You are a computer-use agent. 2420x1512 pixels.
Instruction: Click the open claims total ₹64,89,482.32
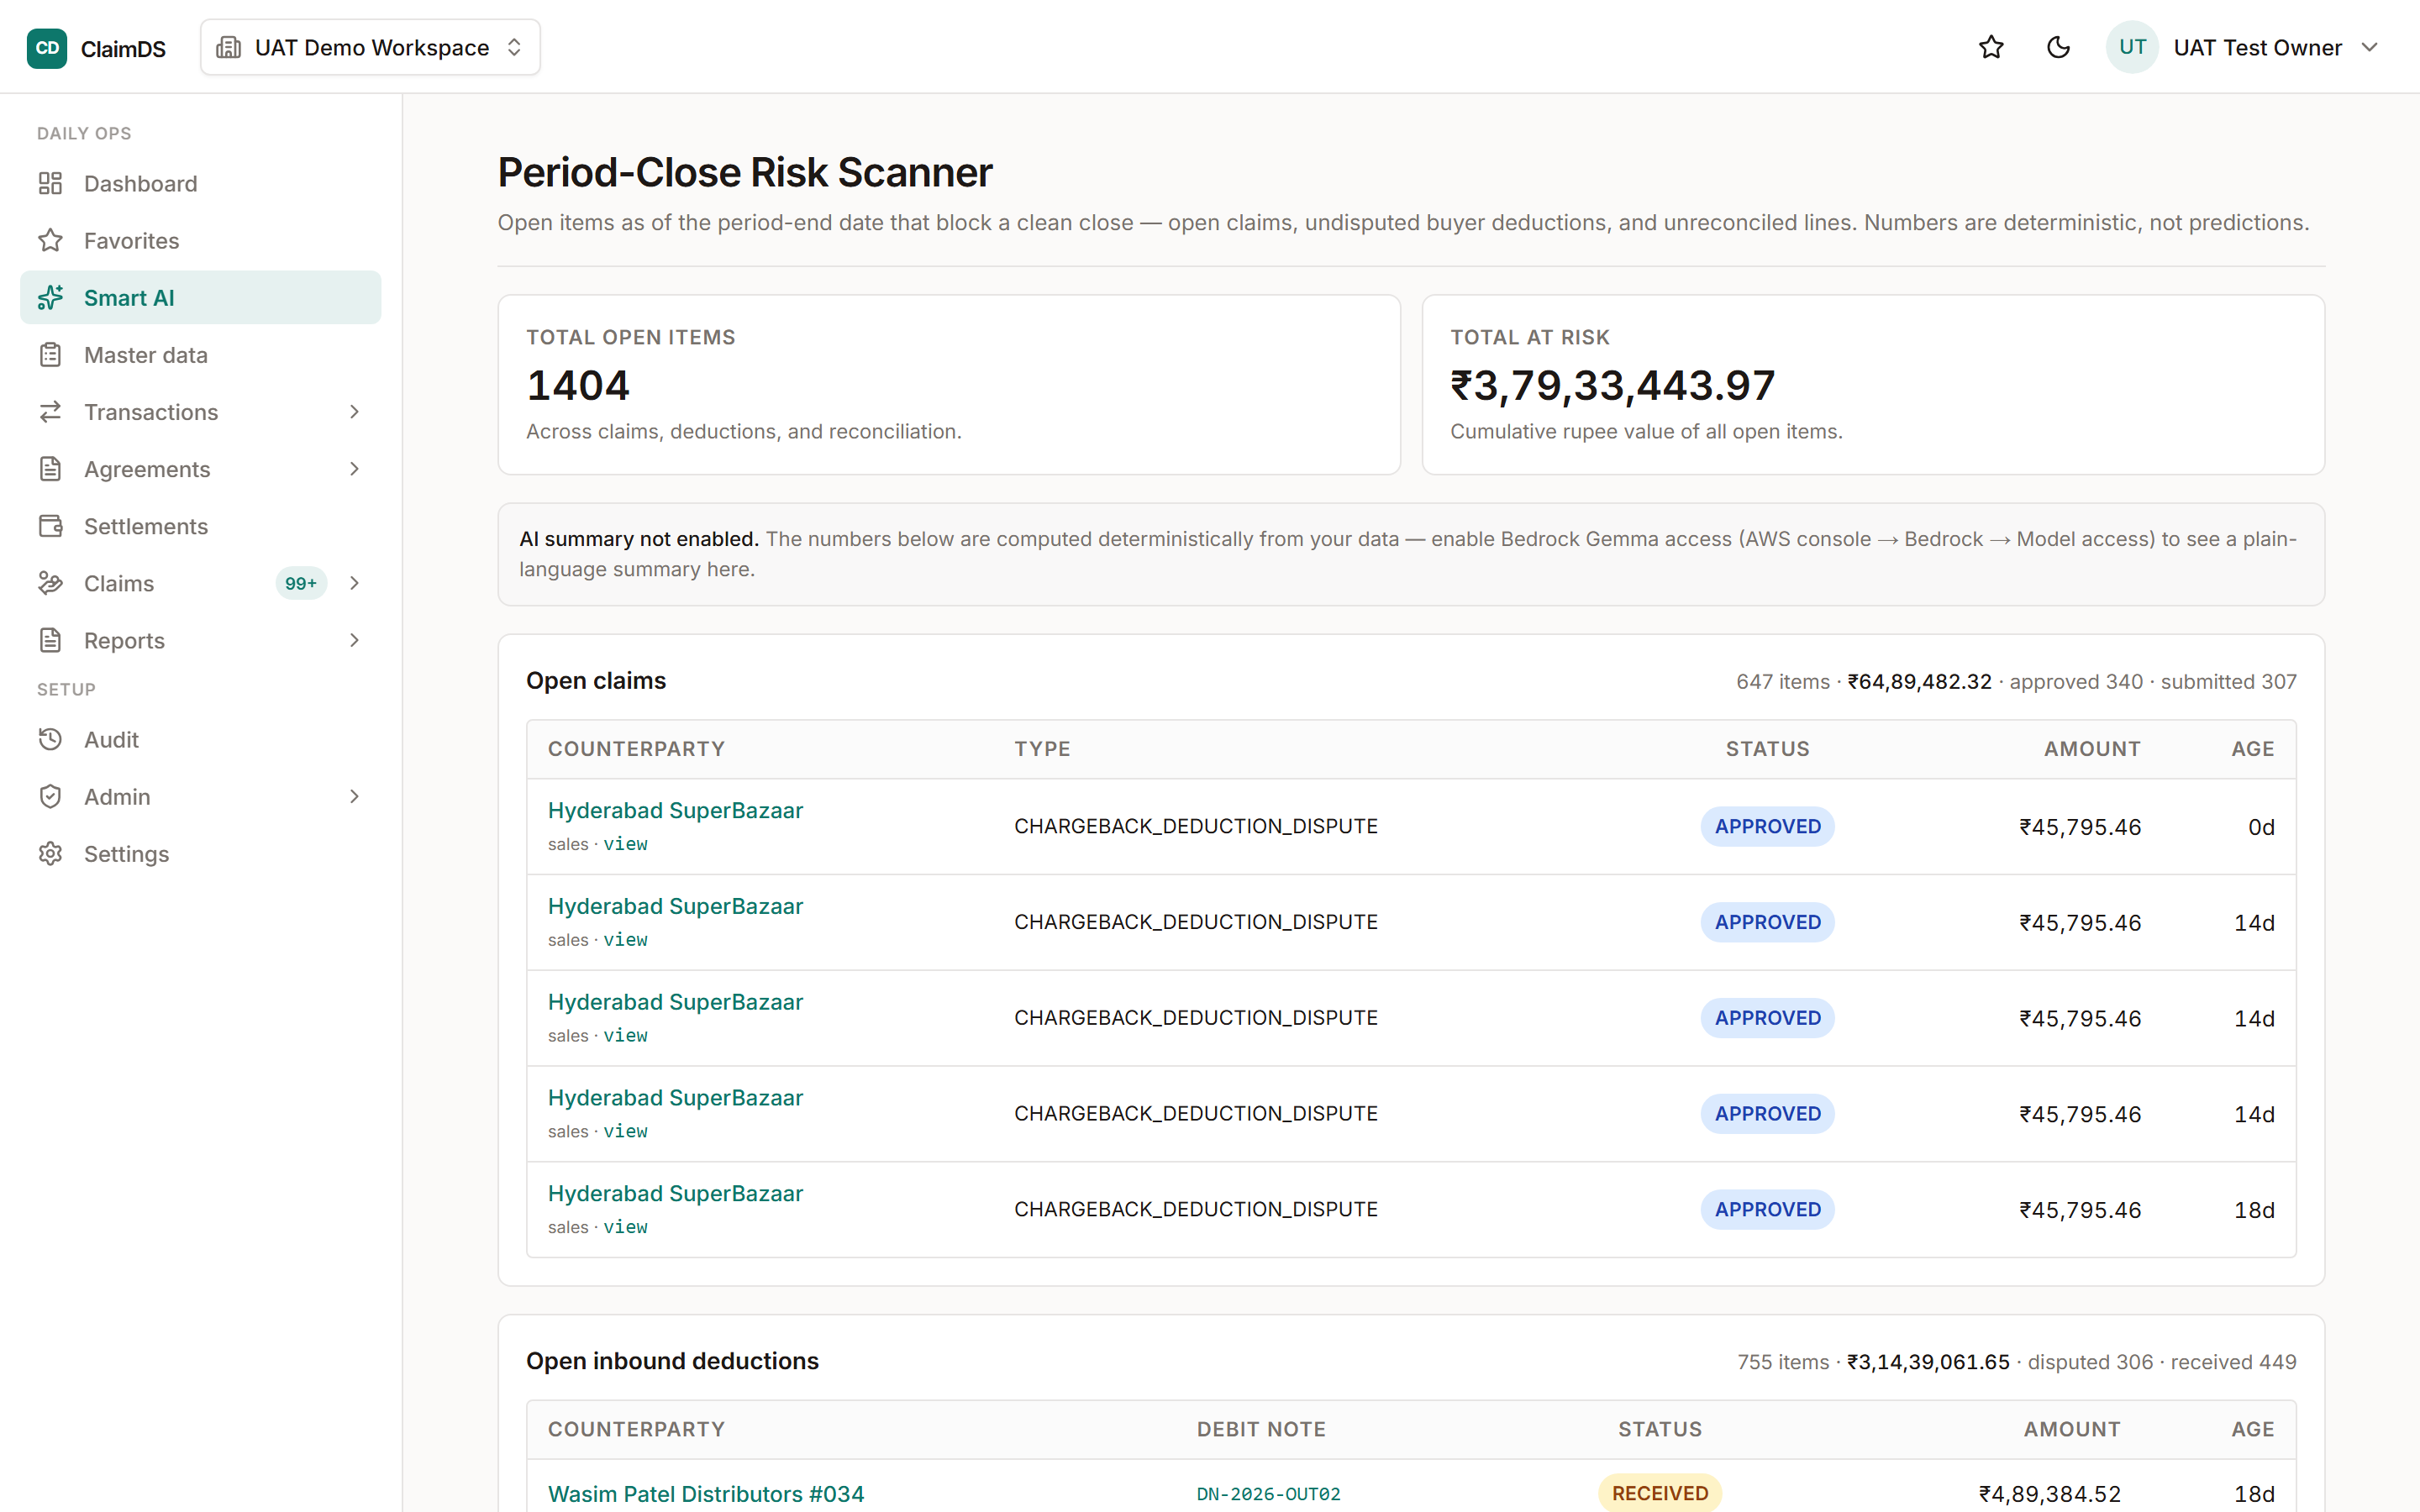click(1919, 681)
